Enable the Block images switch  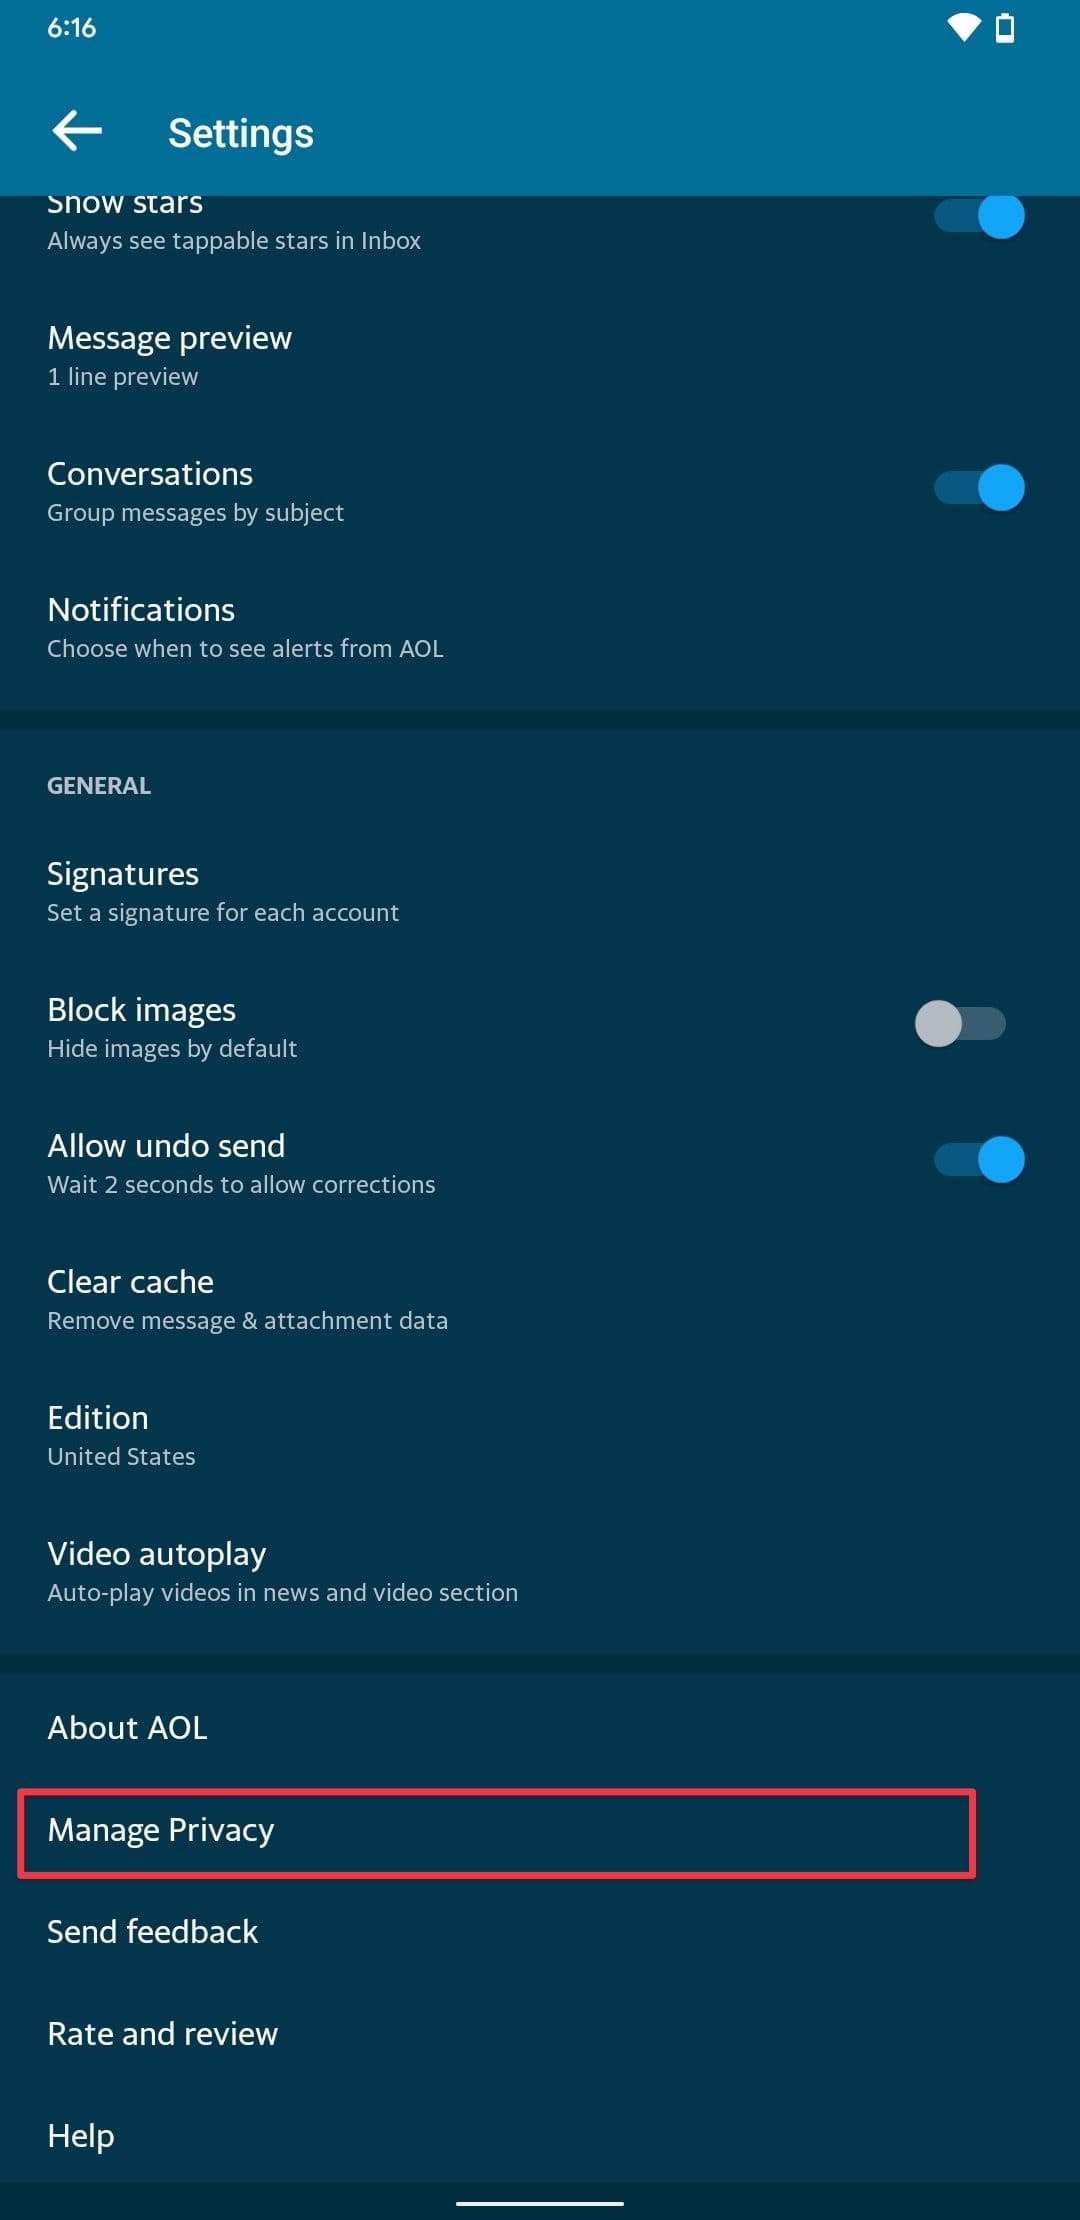[960, 1024]
